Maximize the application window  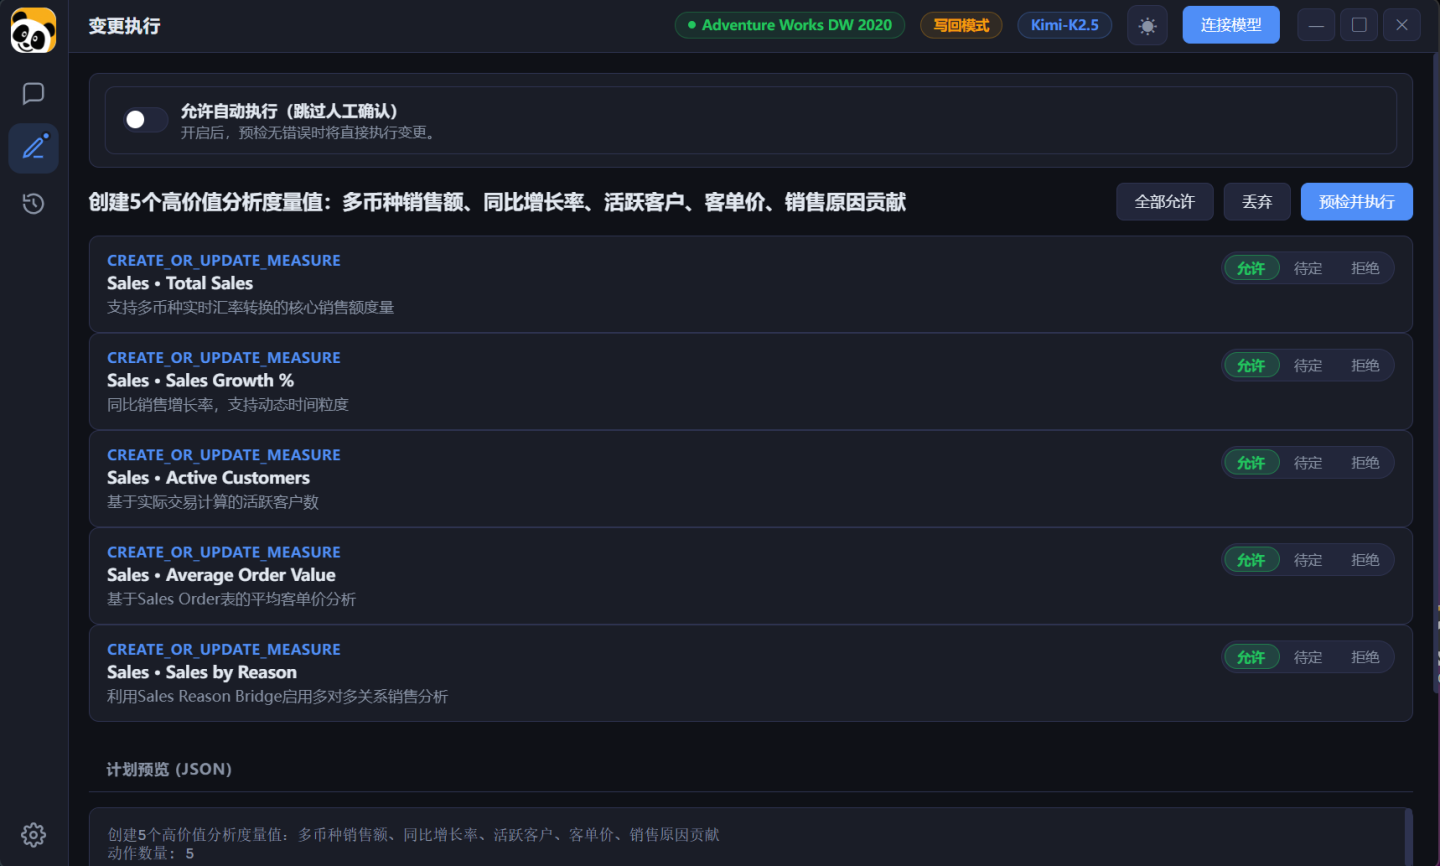click(1359, 25)
